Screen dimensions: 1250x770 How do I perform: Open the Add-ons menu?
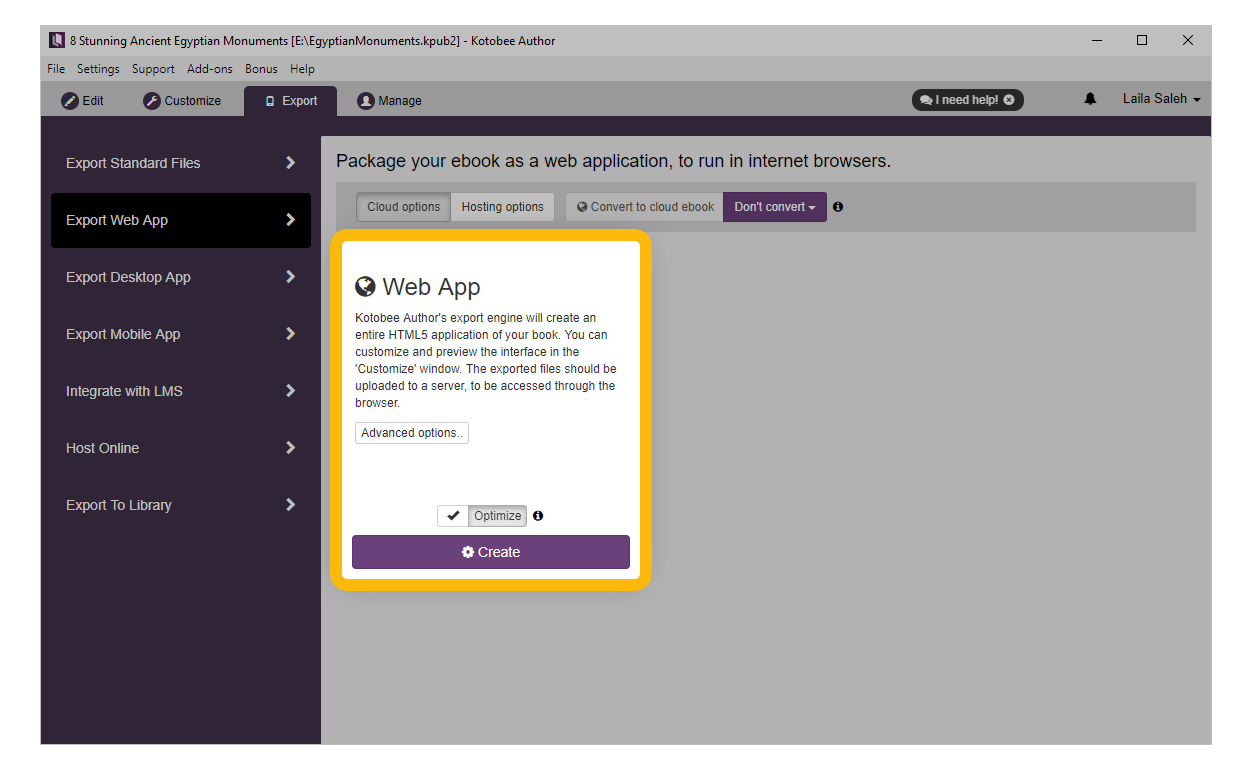pyautogui.click(x=210, y=69)
